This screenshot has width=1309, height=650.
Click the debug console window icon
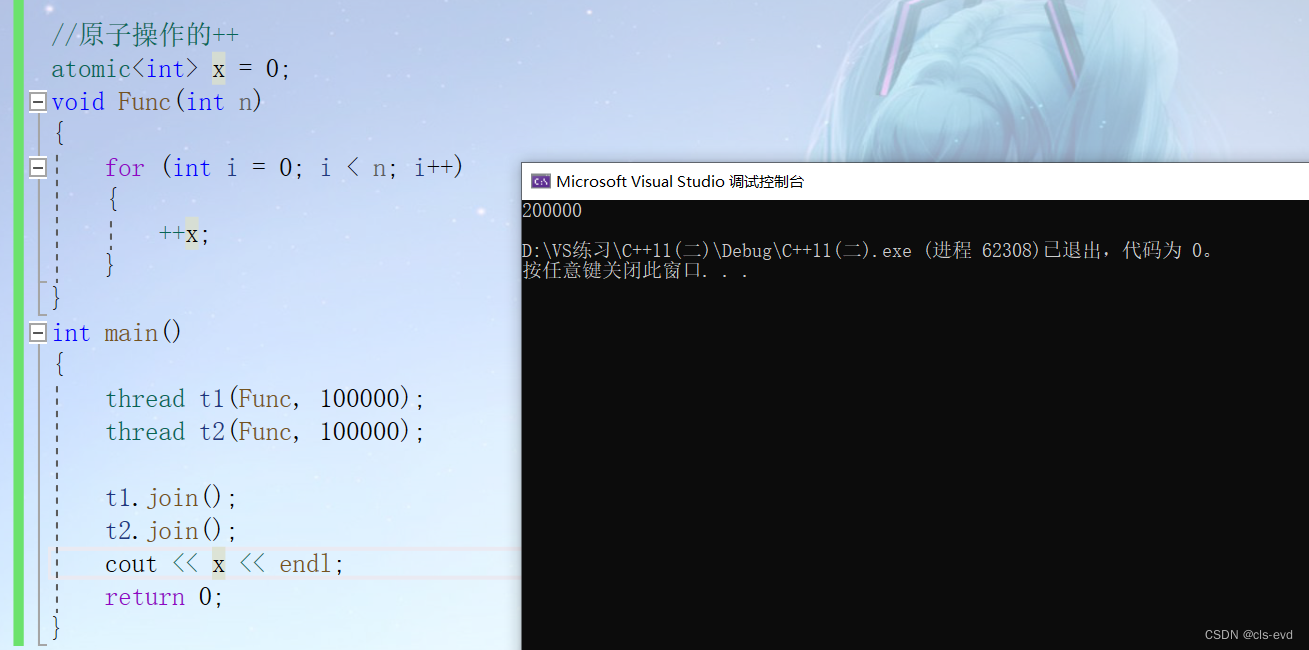[x=540, y=181]
